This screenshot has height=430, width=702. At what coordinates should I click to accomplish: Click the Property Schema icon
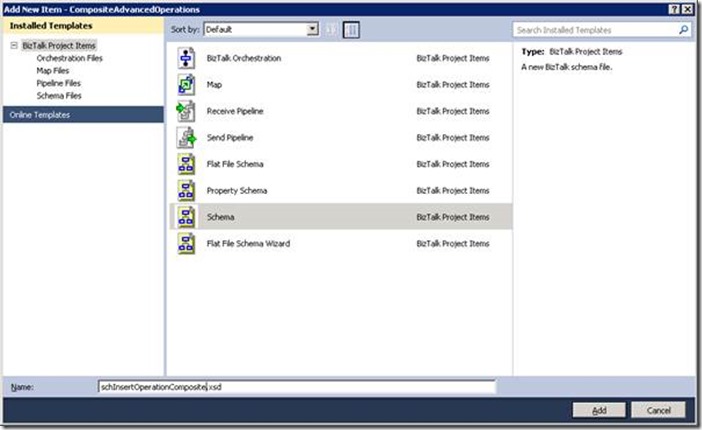click(x=186, y=190)
